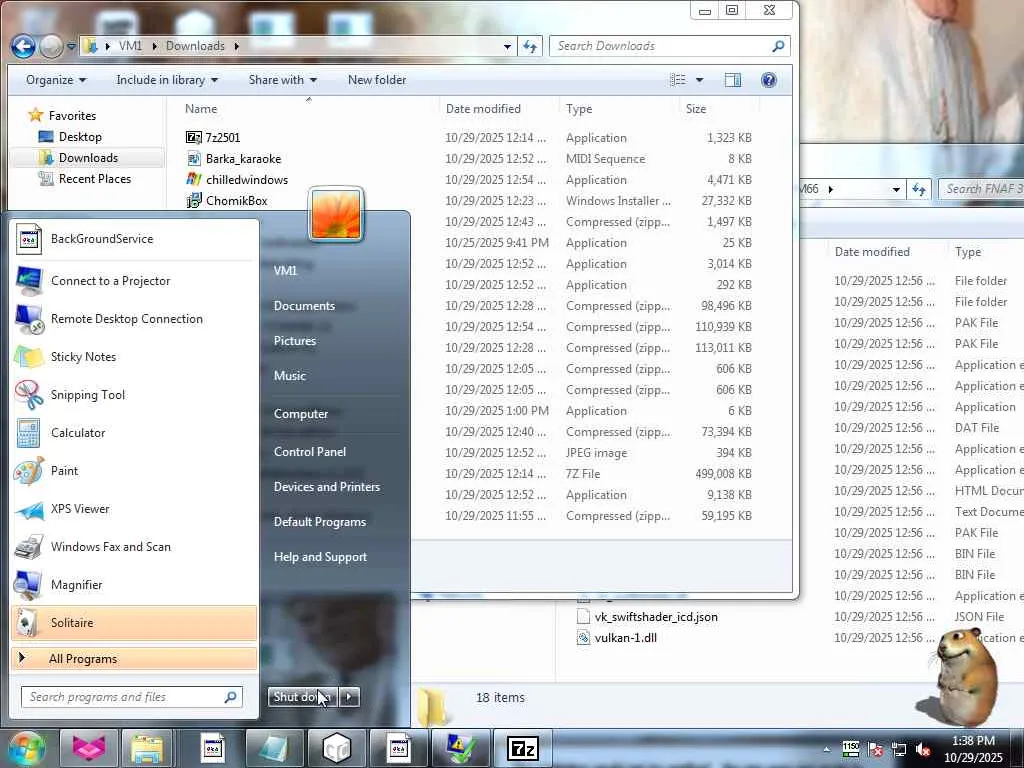The height and width of the screenshot is (768, 1024).
Task: Open Default Programs
Action: 319,522
